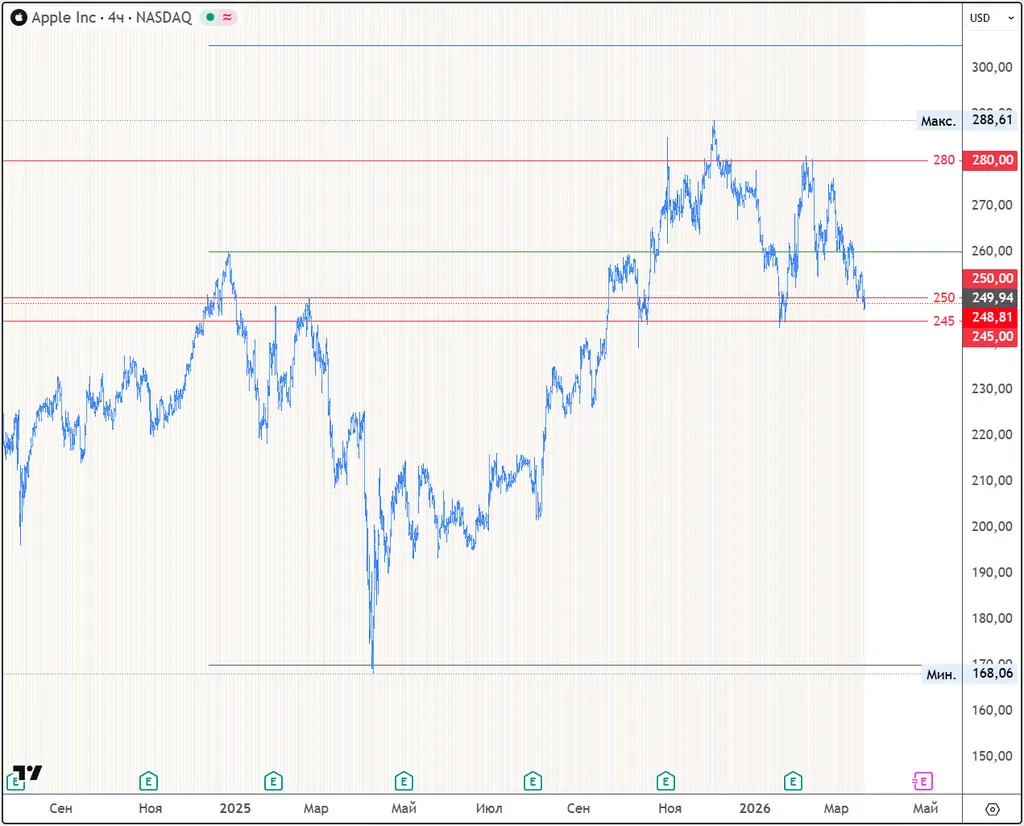Select earnings marker between 2025 and Мар

tap(273, 781)
